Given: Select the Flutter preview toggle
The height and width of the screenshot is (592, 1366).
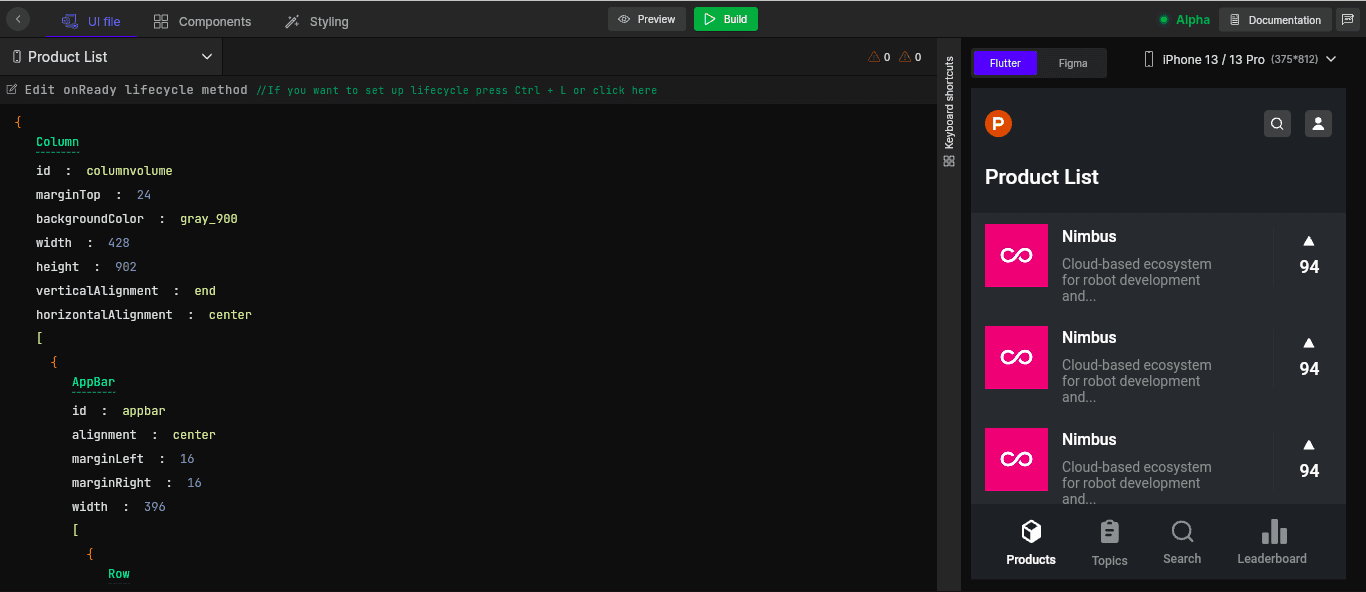Looking at the screenshot, I should pyautogui.click(x=1005, y=63).
